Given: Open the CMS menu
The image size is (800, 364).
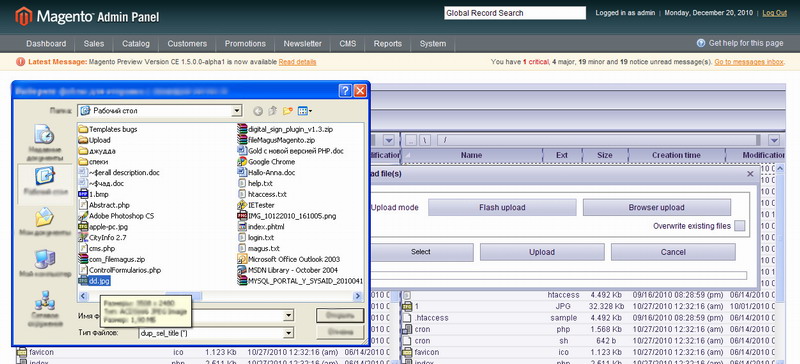Looking at the screenshot, I should tap(348, 44).
